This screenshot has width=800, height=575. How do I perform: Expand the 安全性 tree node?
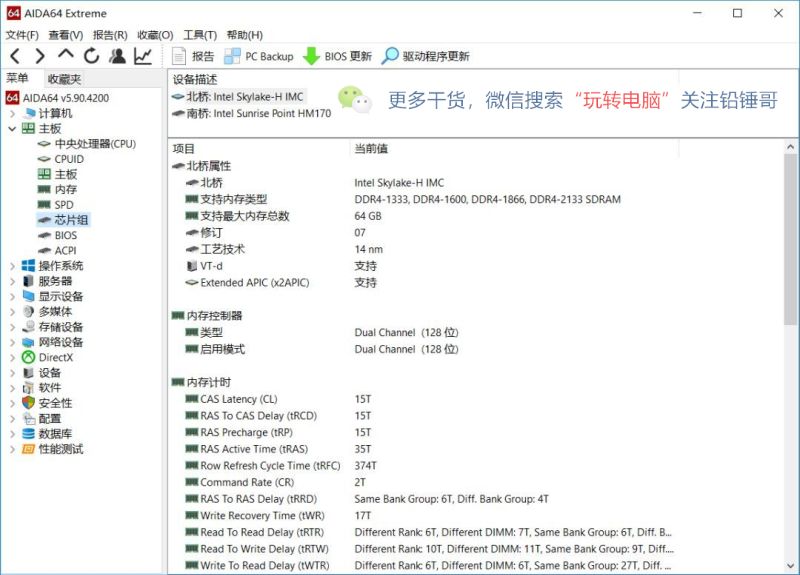click(13, 404)
